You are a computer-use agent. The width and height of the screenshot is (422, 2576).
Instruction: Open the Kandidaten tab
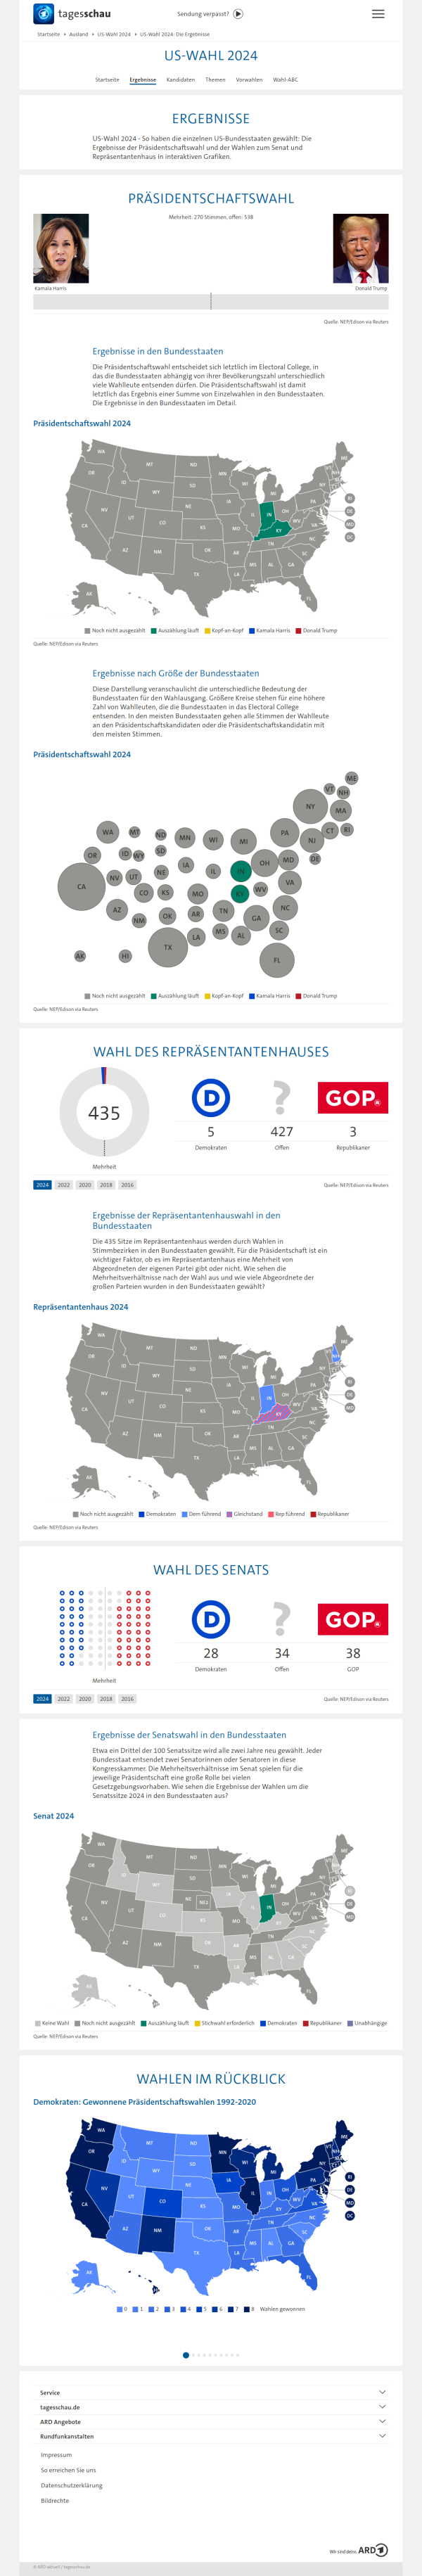click(180, 80)
